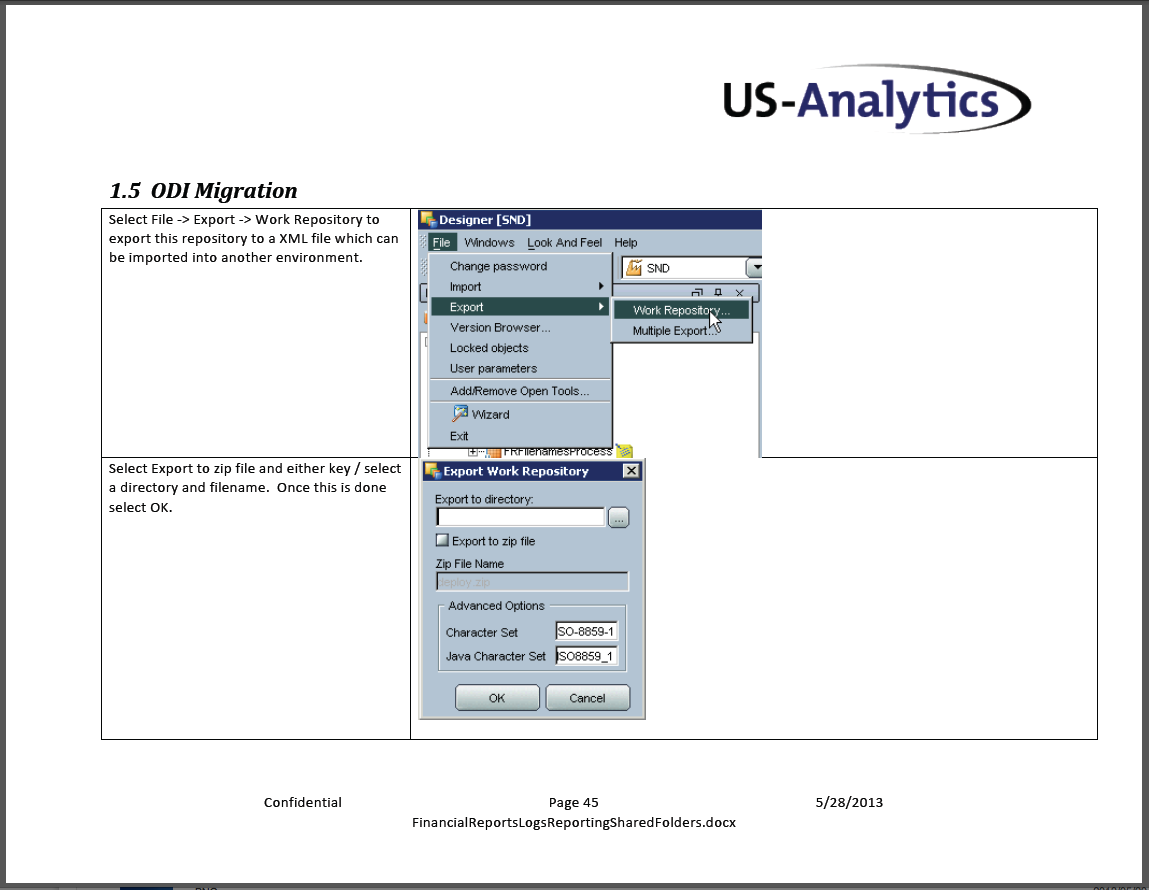This screenshot has width=1149, height=890.
Task: Click the Export Work Repository dialog icon
Action: [x=432, y=471]
